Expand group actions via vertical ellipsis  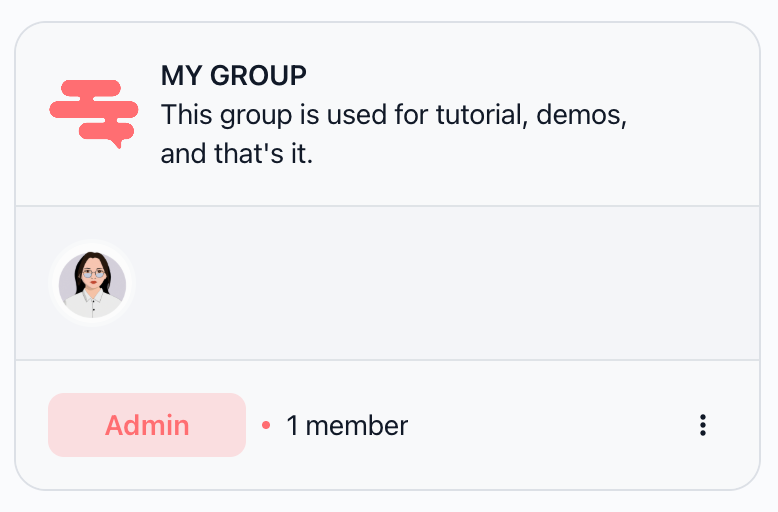click(703, 425)
